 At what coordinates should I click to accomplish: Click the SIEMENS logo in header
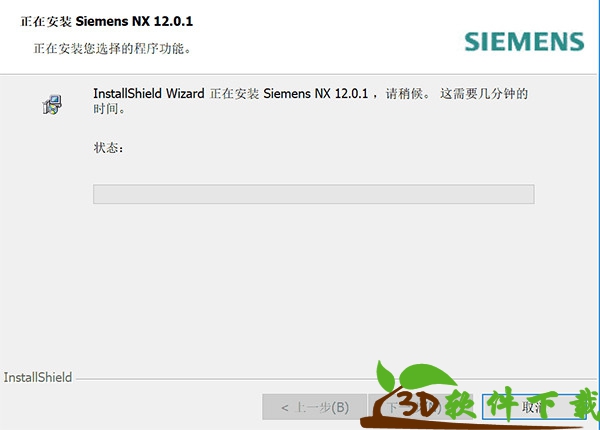524,42
